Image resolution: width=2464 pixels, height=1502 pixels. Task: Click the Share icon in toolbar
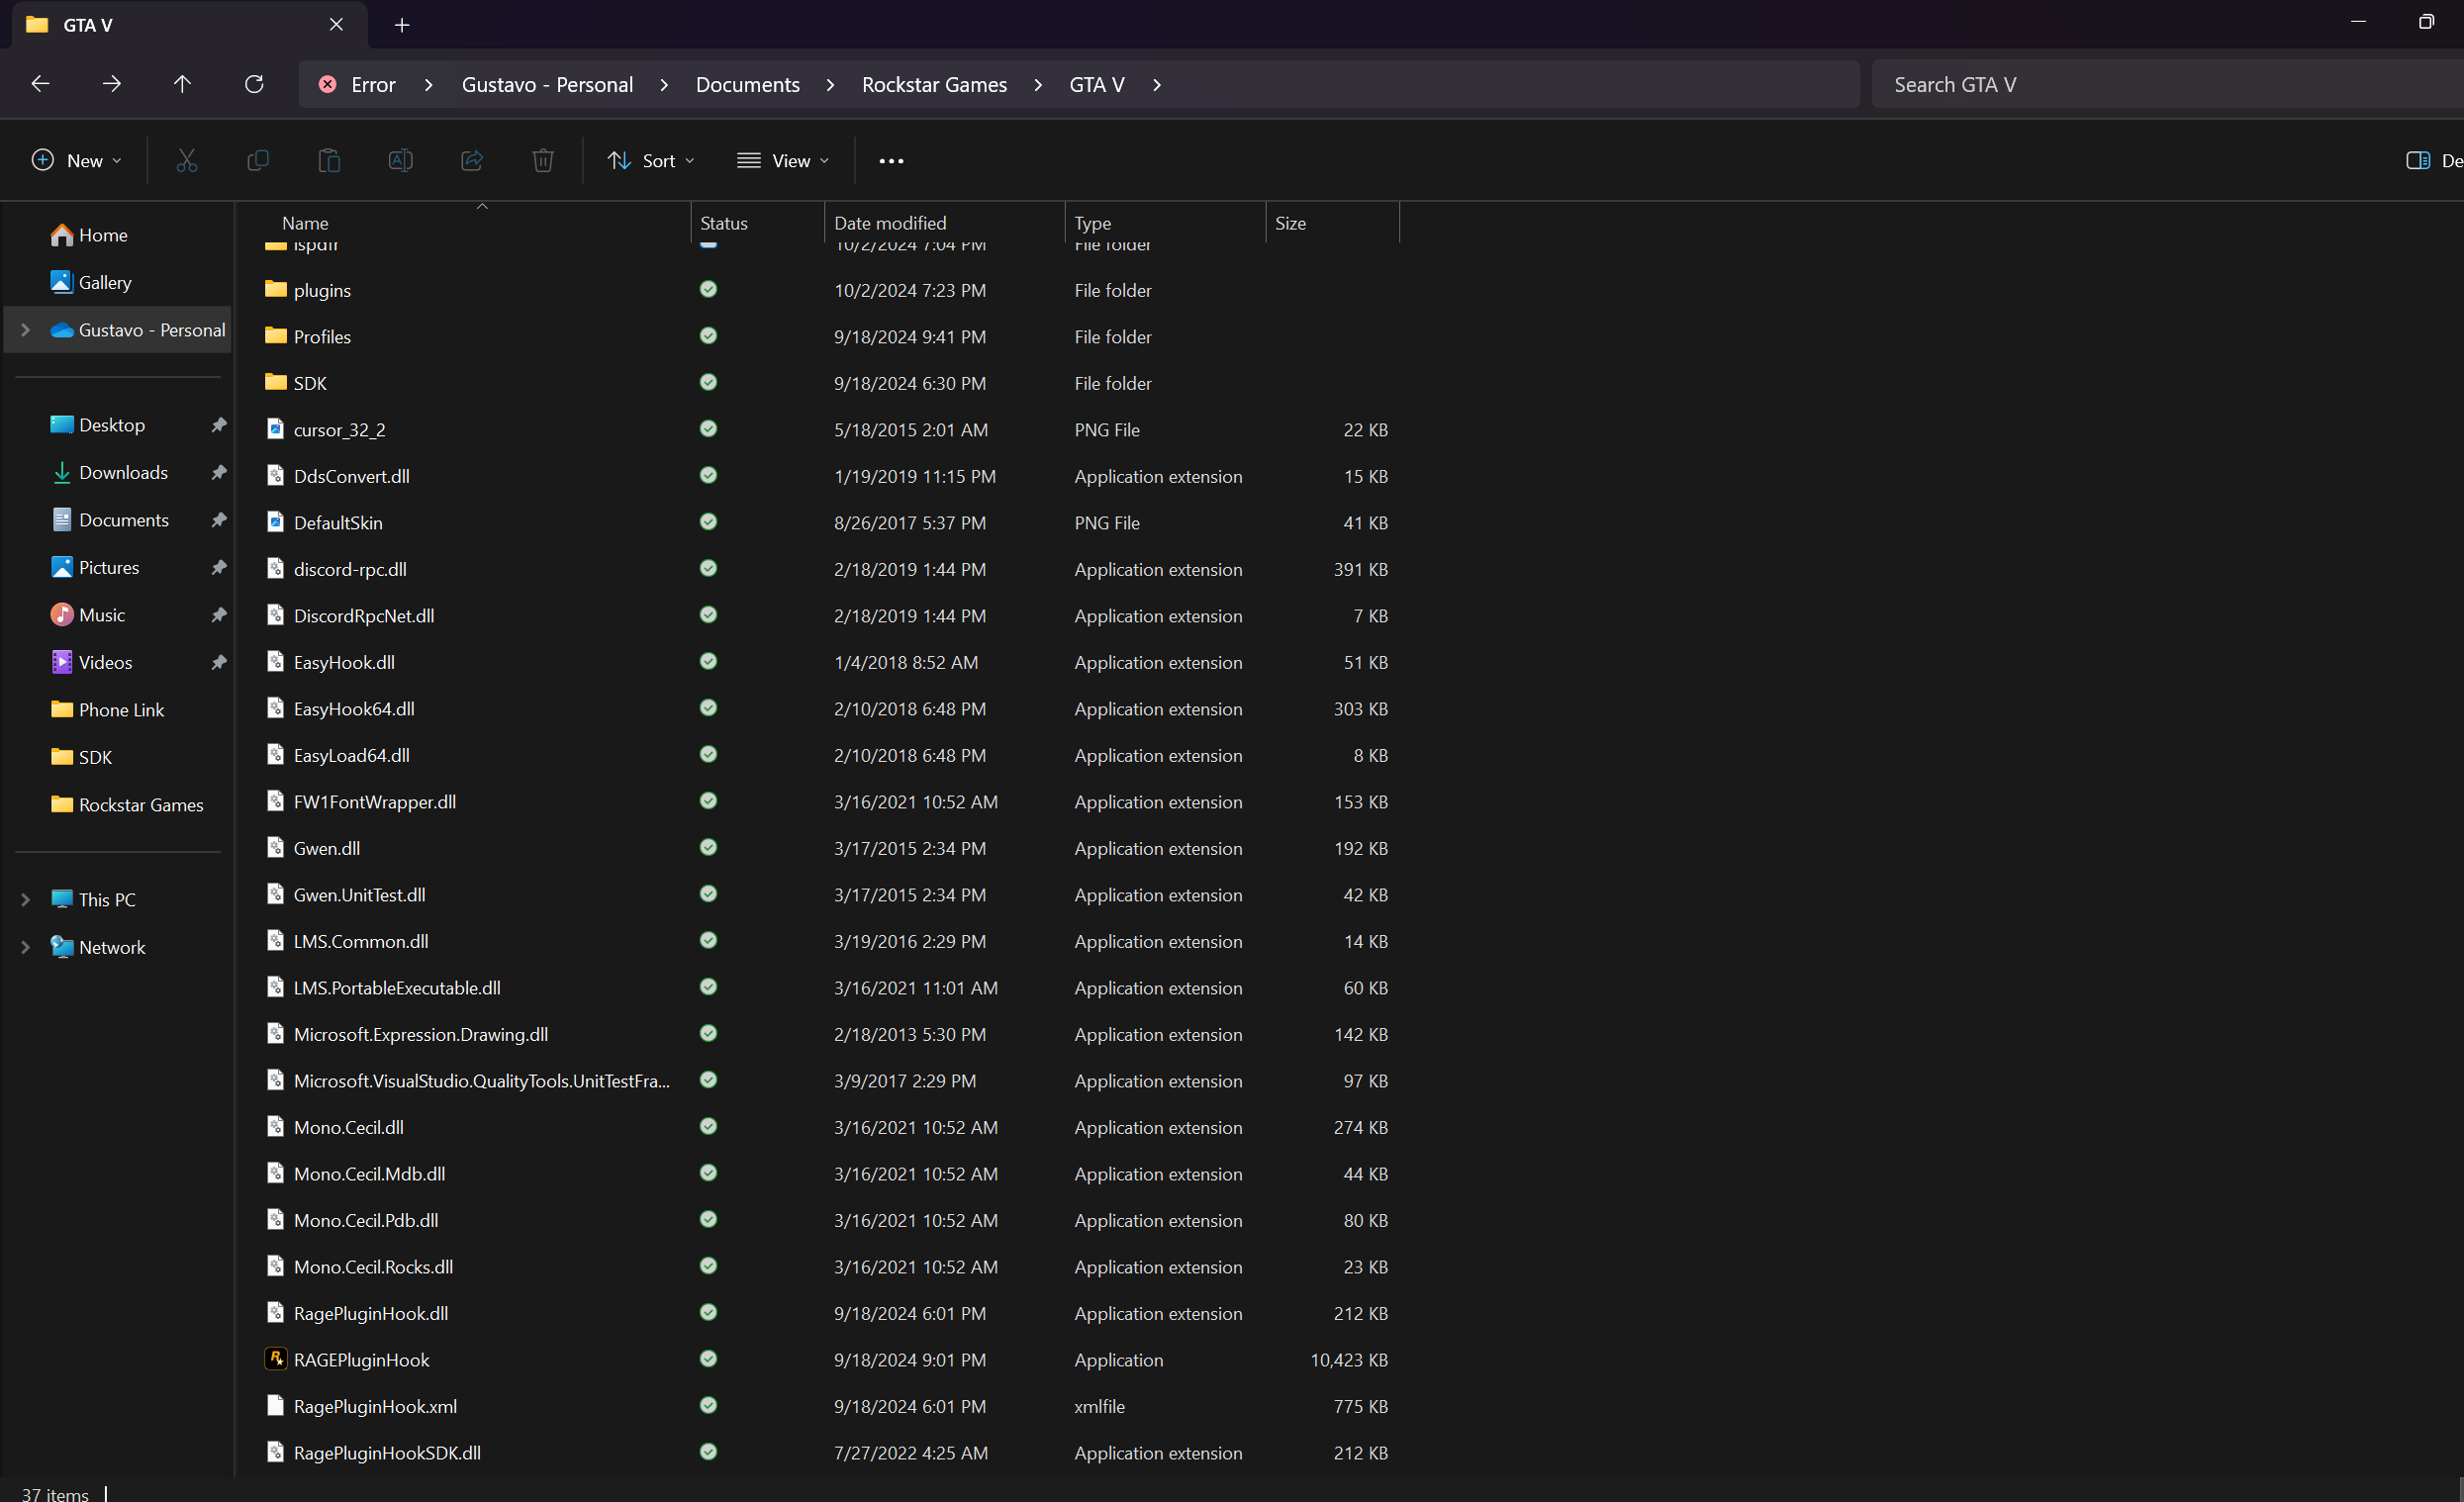coord(472,160)
